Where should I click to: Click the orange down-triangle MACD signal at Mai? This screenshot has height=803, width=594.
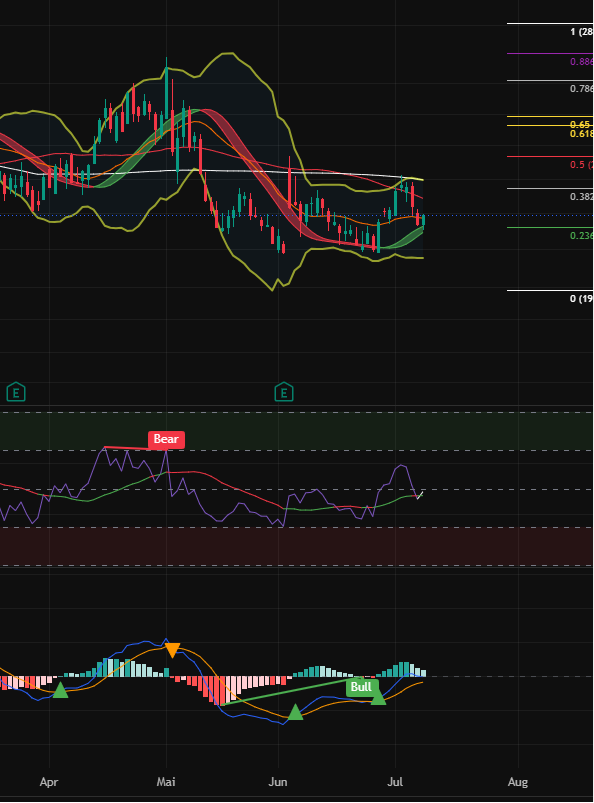point(173,650)
